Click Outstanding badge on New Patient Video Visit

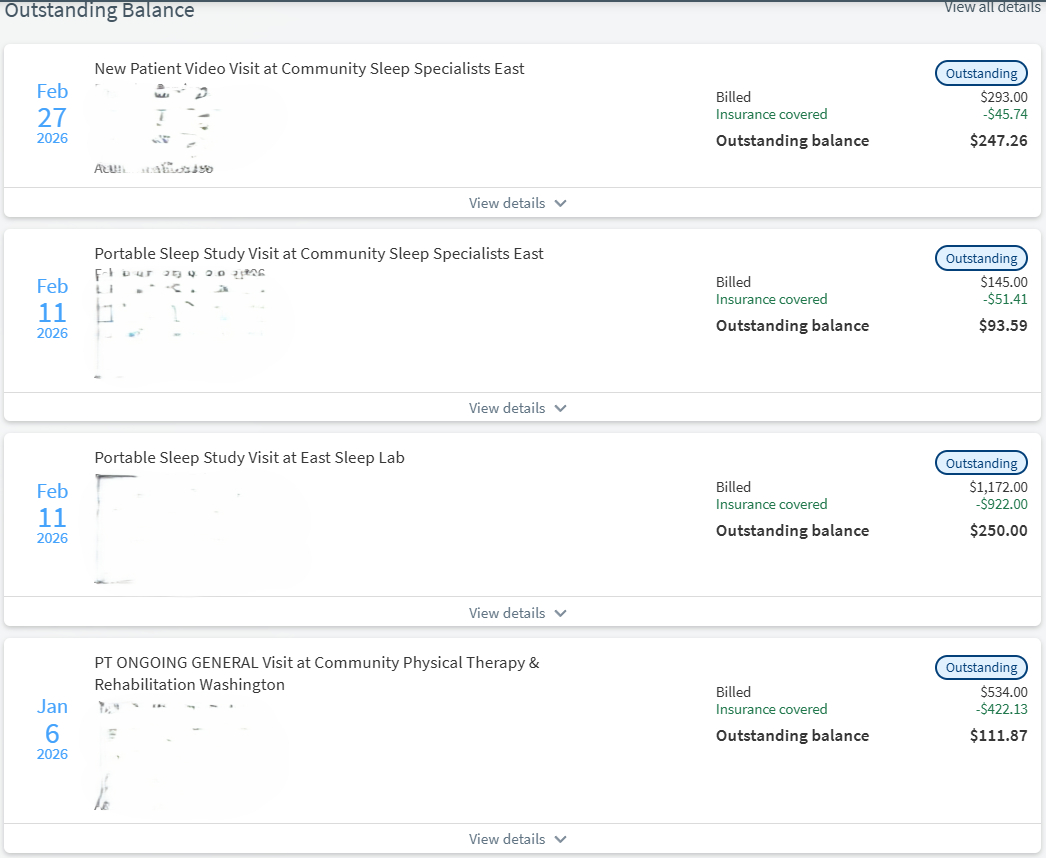click(x=981, y=73)
